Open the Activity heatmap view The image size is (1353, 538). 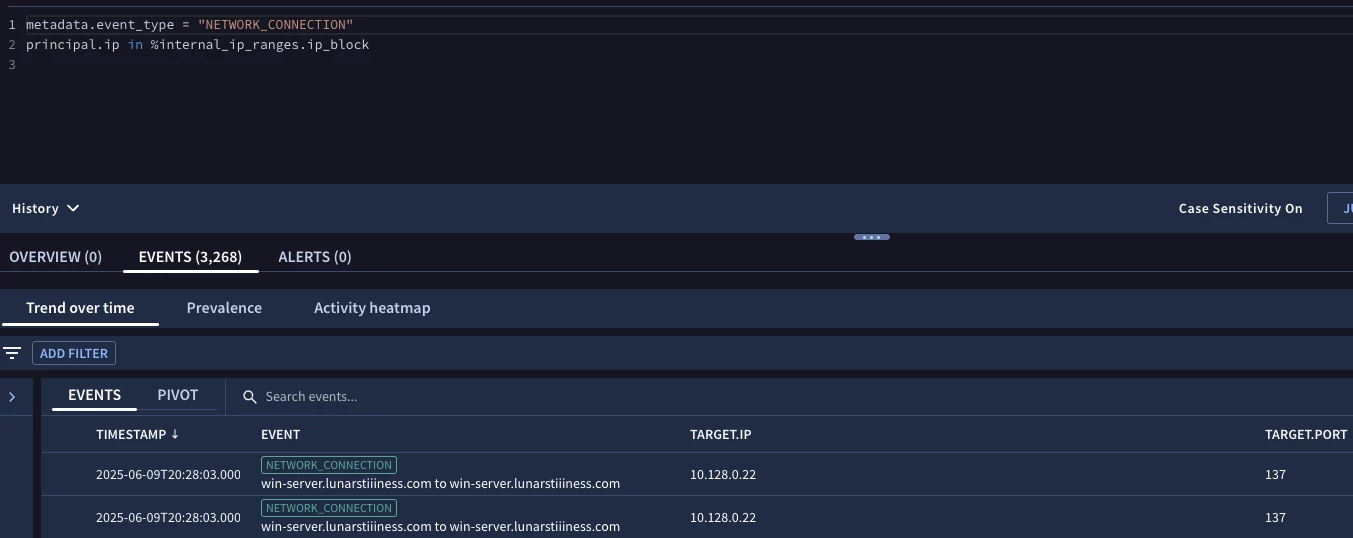[372, 308]
